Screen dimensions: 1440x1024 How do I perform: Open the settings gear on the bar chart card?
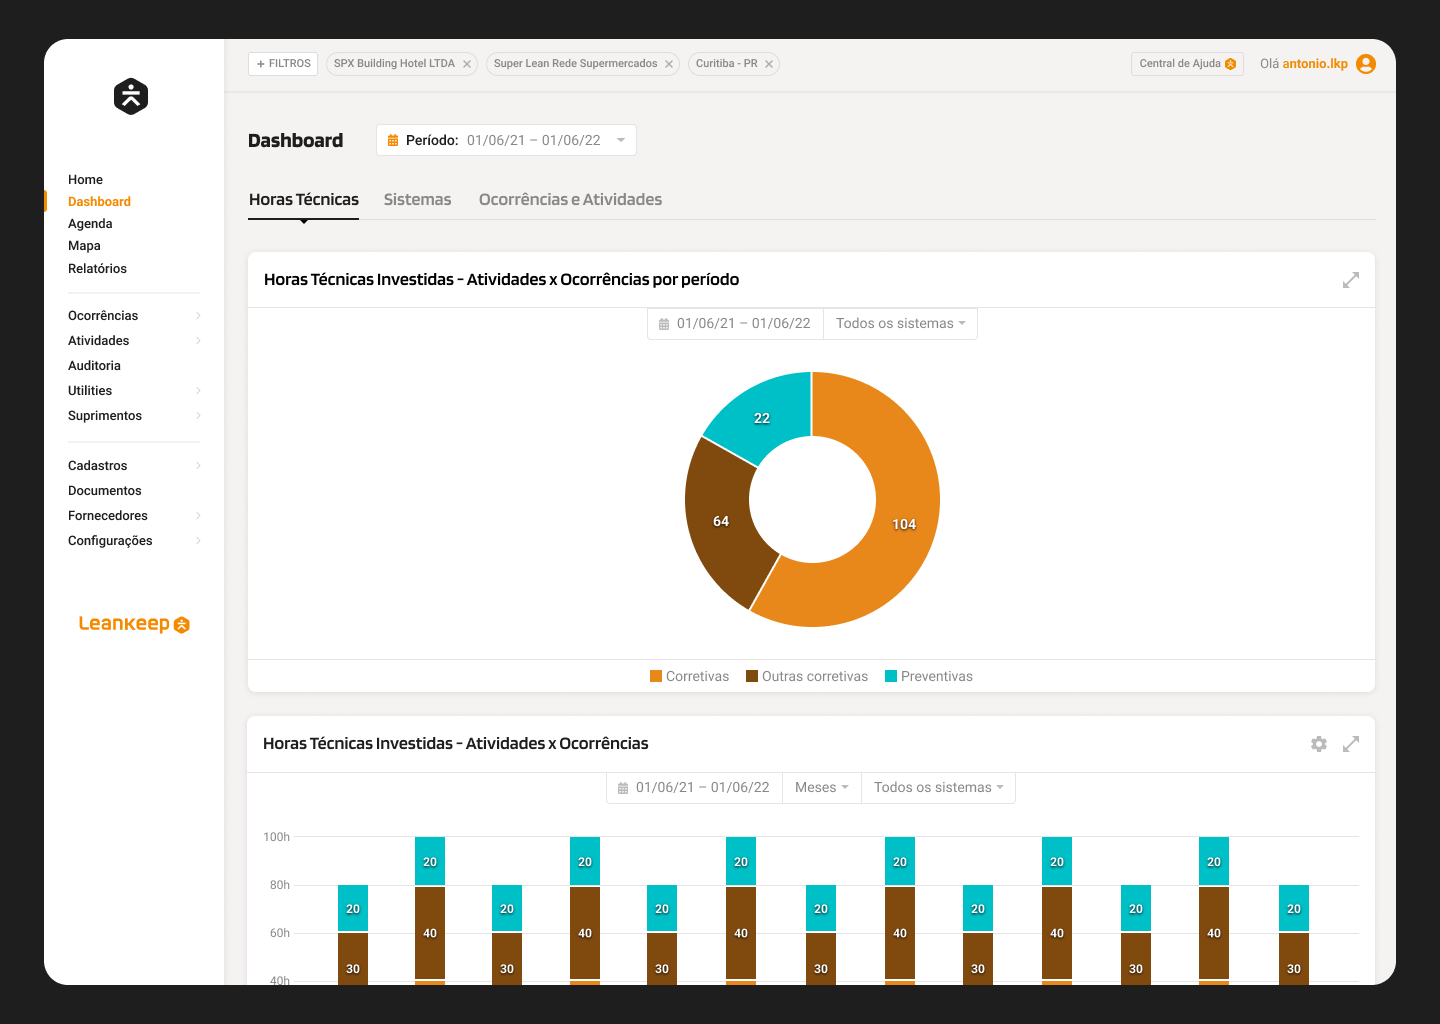click(1319, 744)
